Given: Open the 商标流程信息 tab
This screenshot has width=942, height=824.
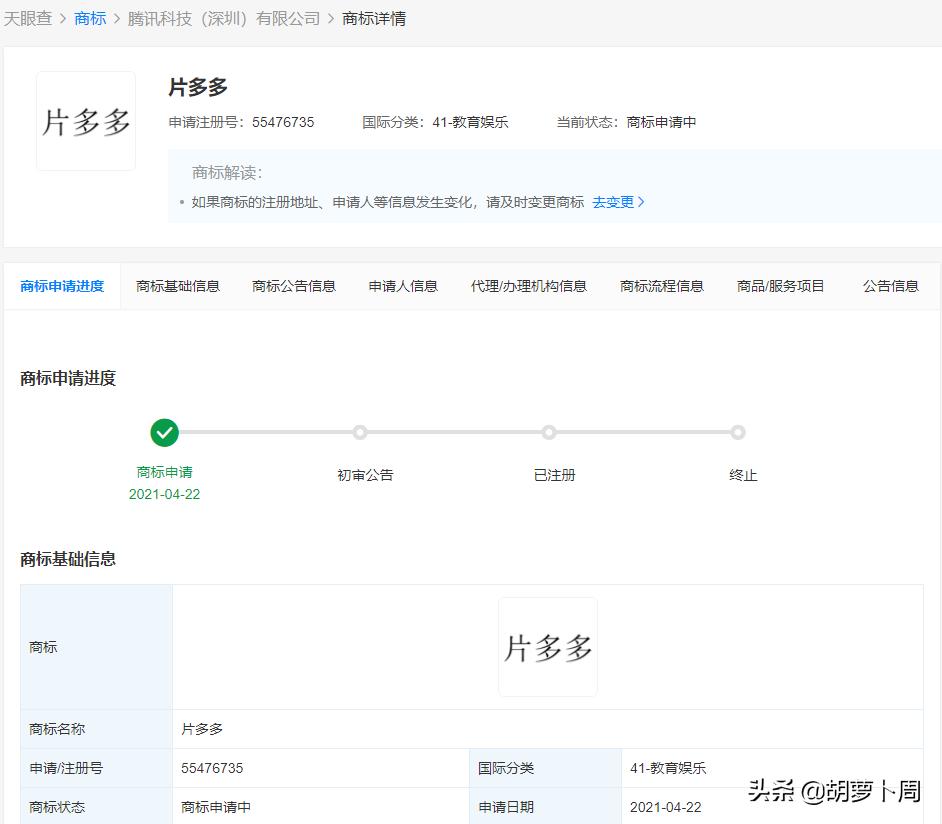Looking at the screenshot, I should [661, 285].
